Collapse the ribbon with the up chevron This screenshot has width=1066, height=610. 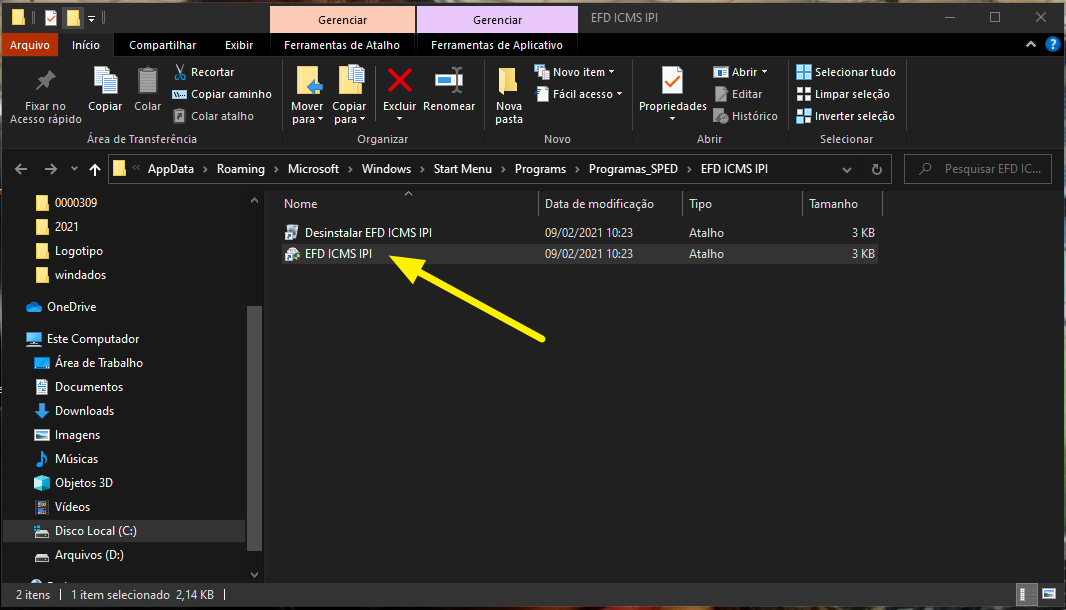click(x=1031, y=45)
